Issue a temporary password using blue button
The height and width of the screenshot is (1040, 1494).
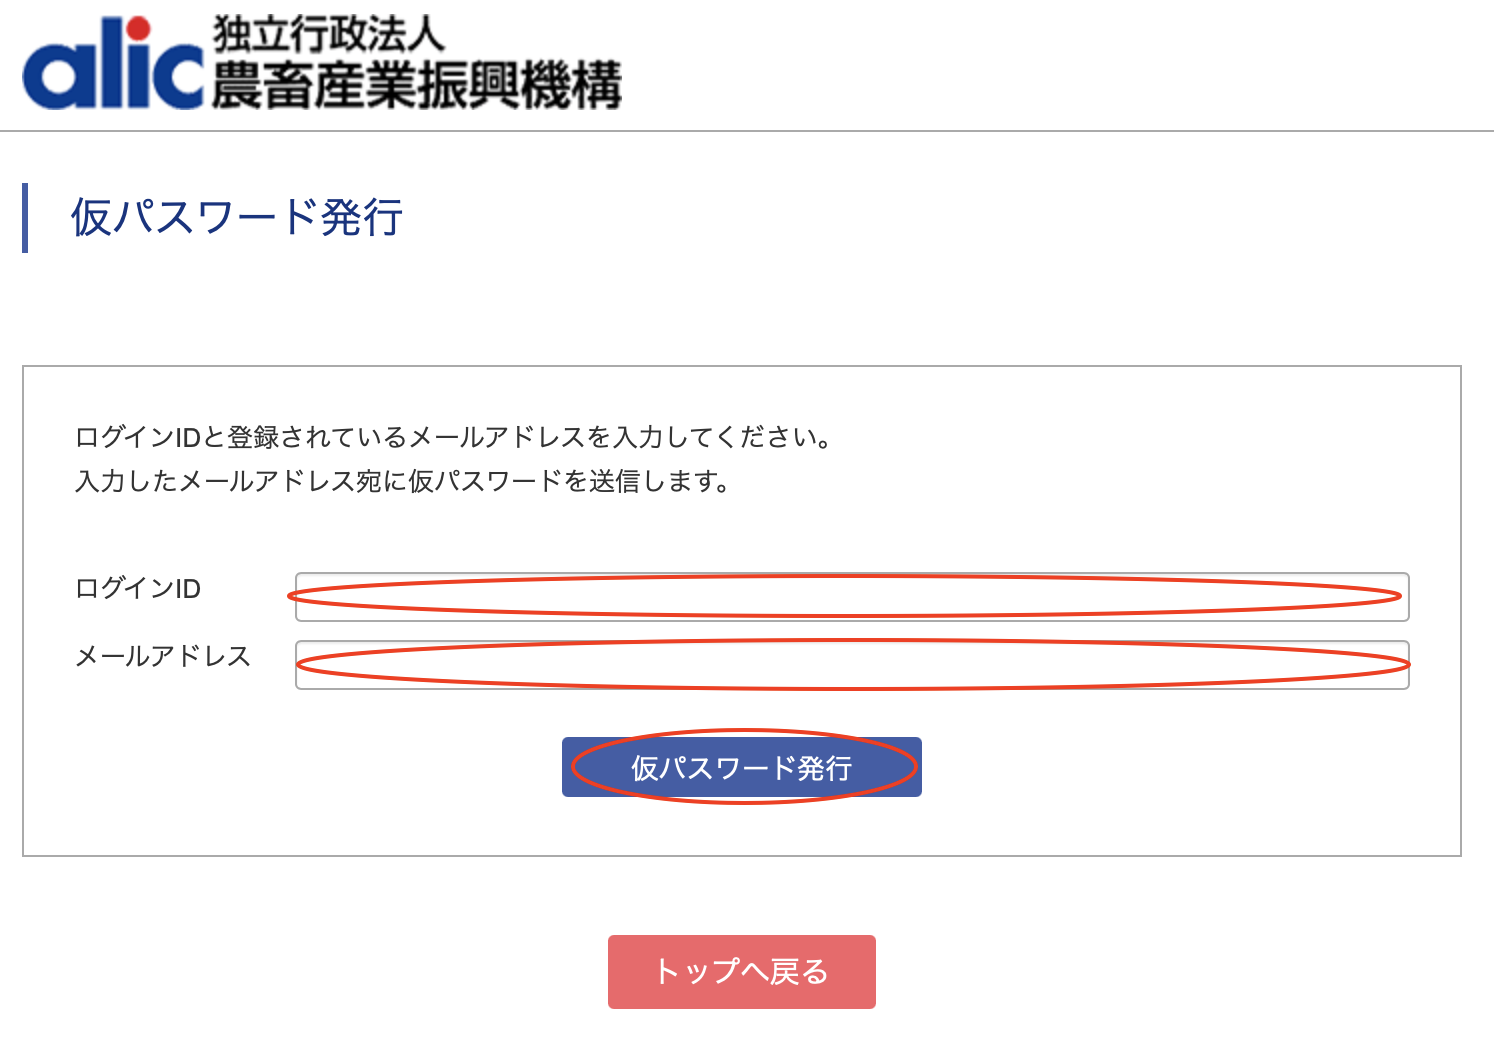coord(742,767)
